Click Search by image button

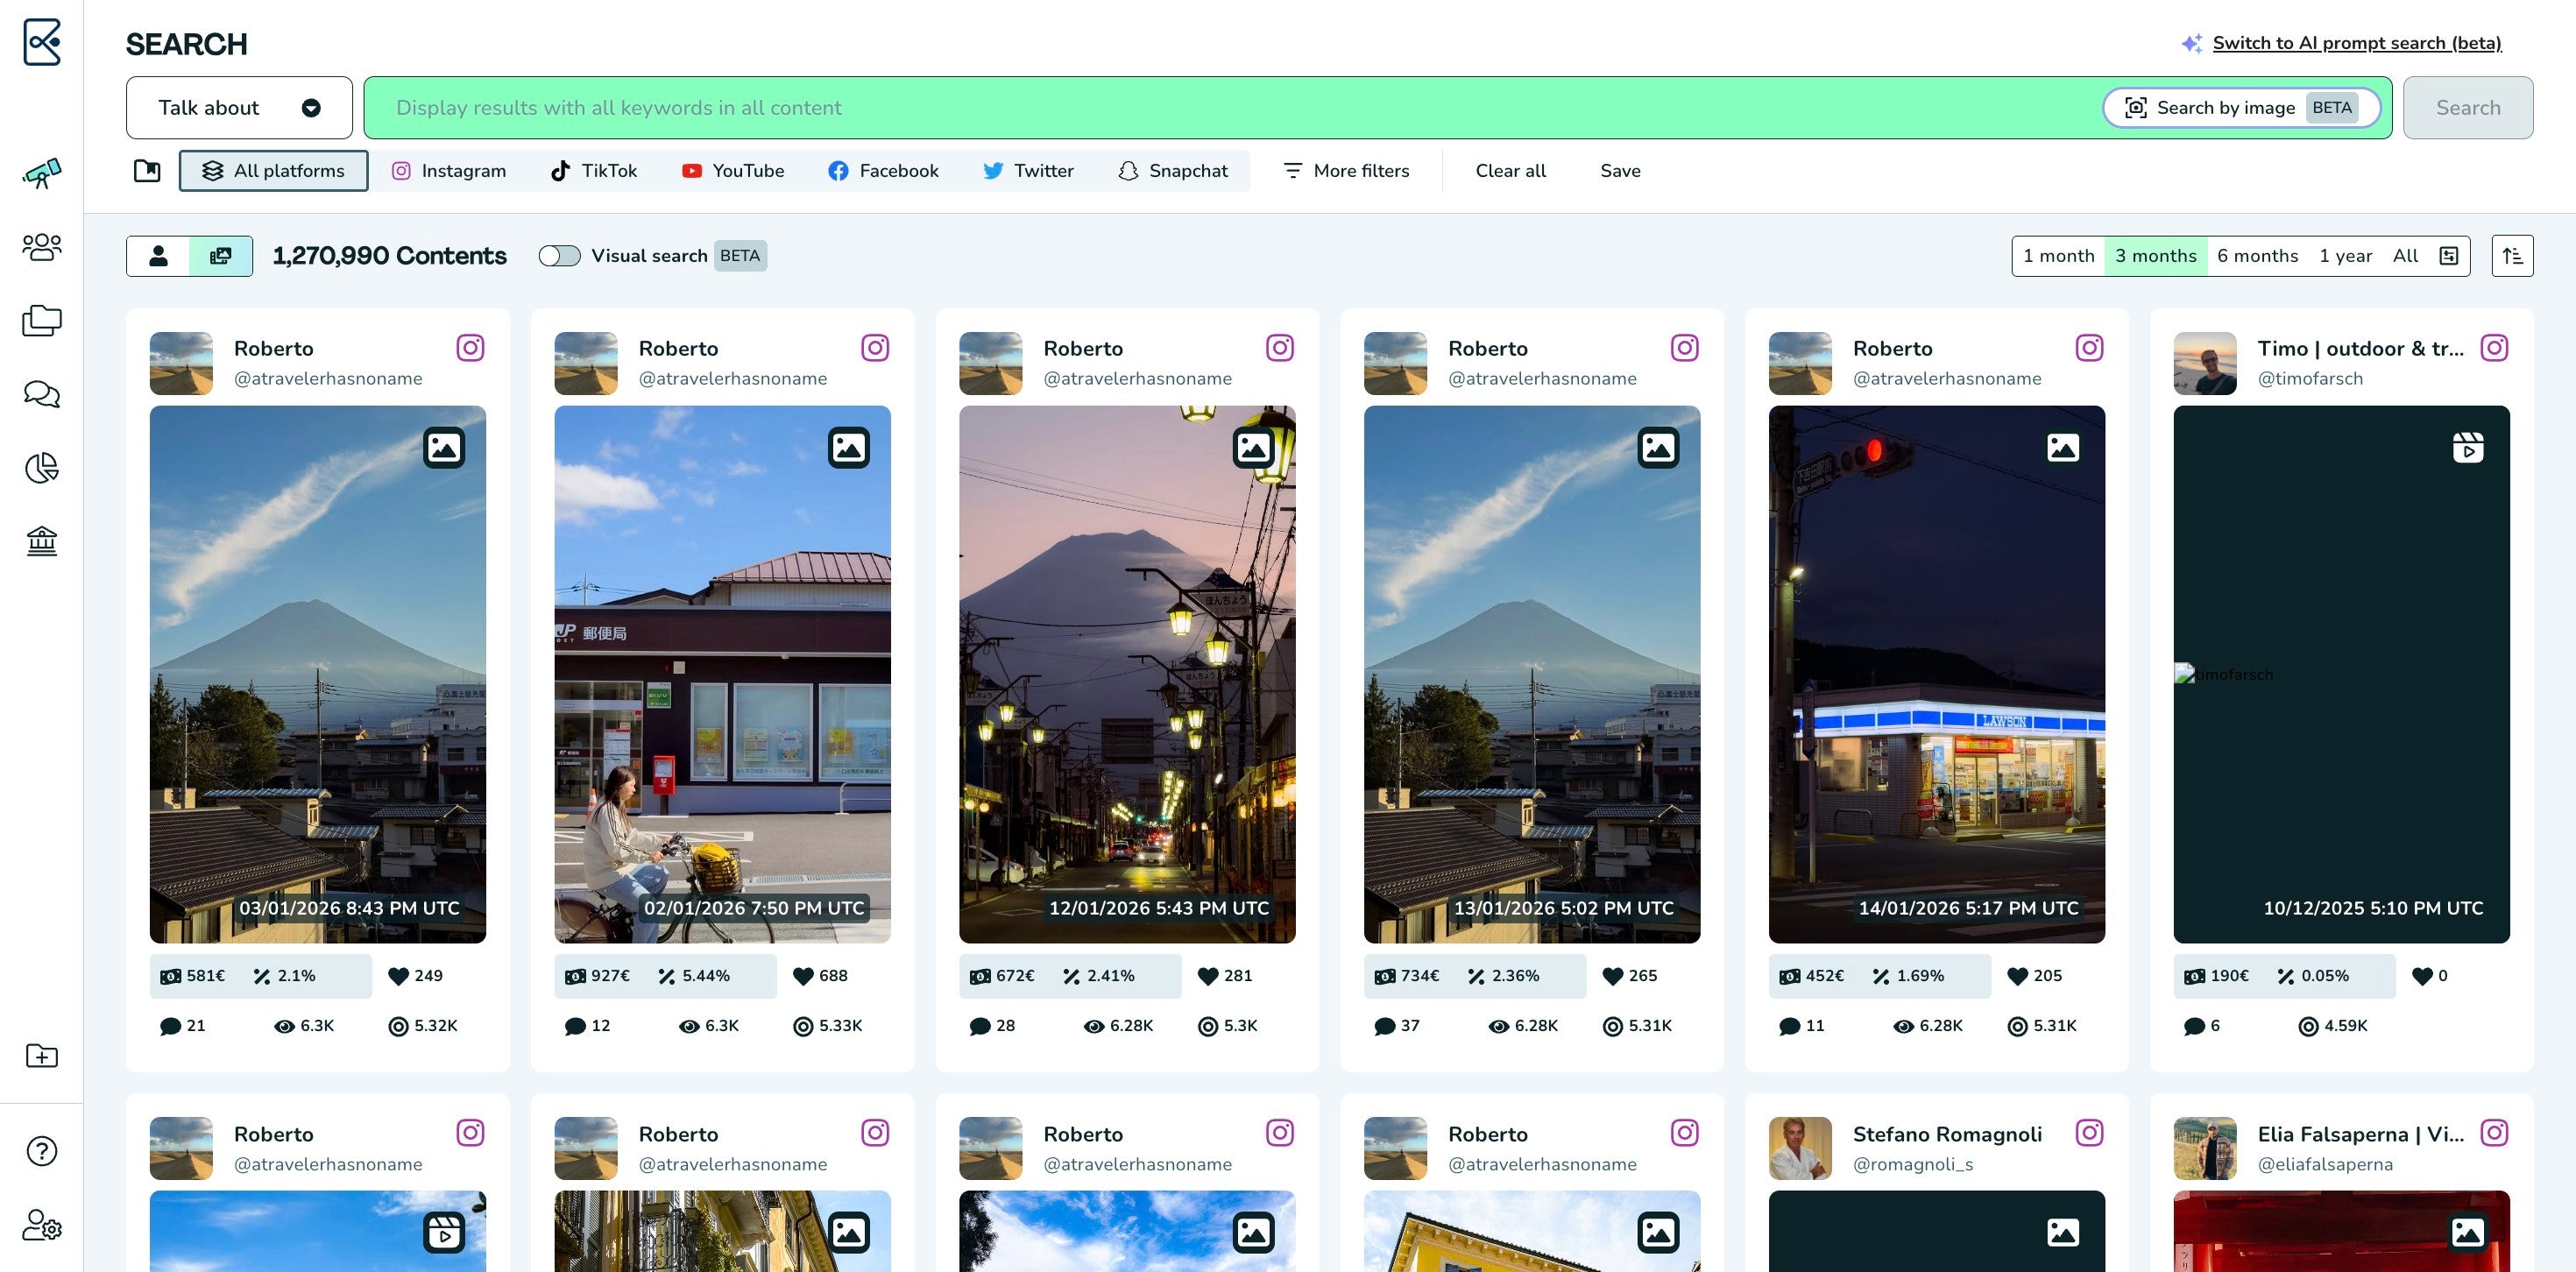coord(2241,108)
